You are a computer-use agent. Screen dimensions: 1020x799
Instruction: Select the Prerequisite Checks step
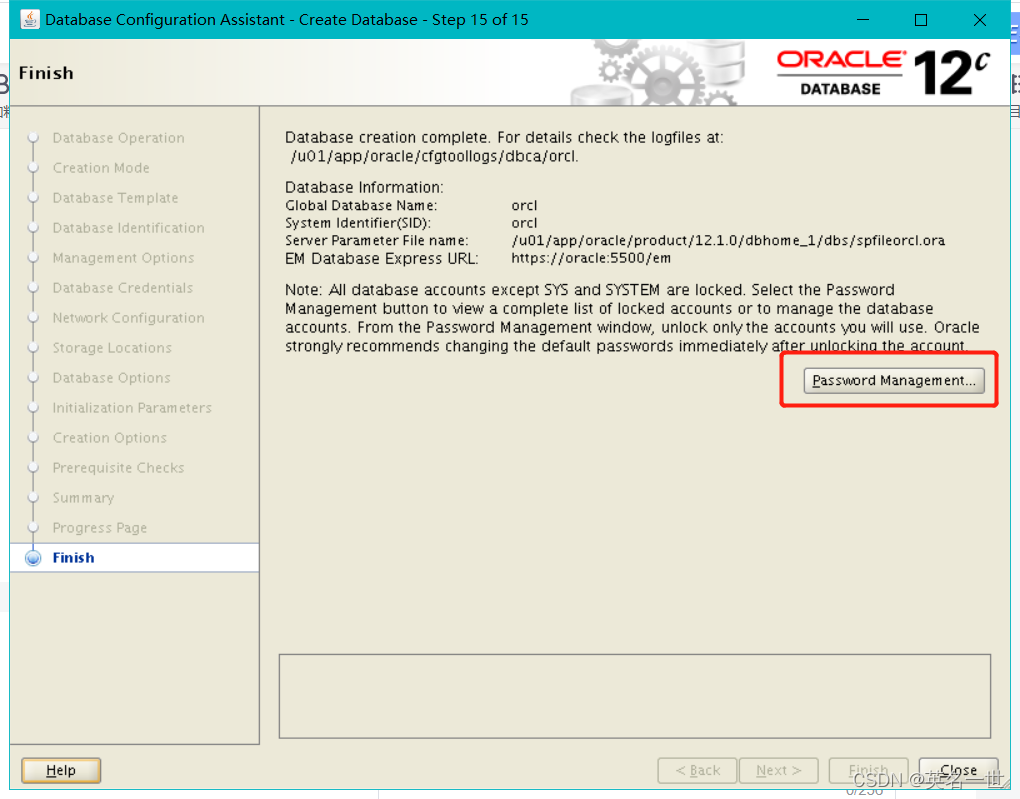118,467
